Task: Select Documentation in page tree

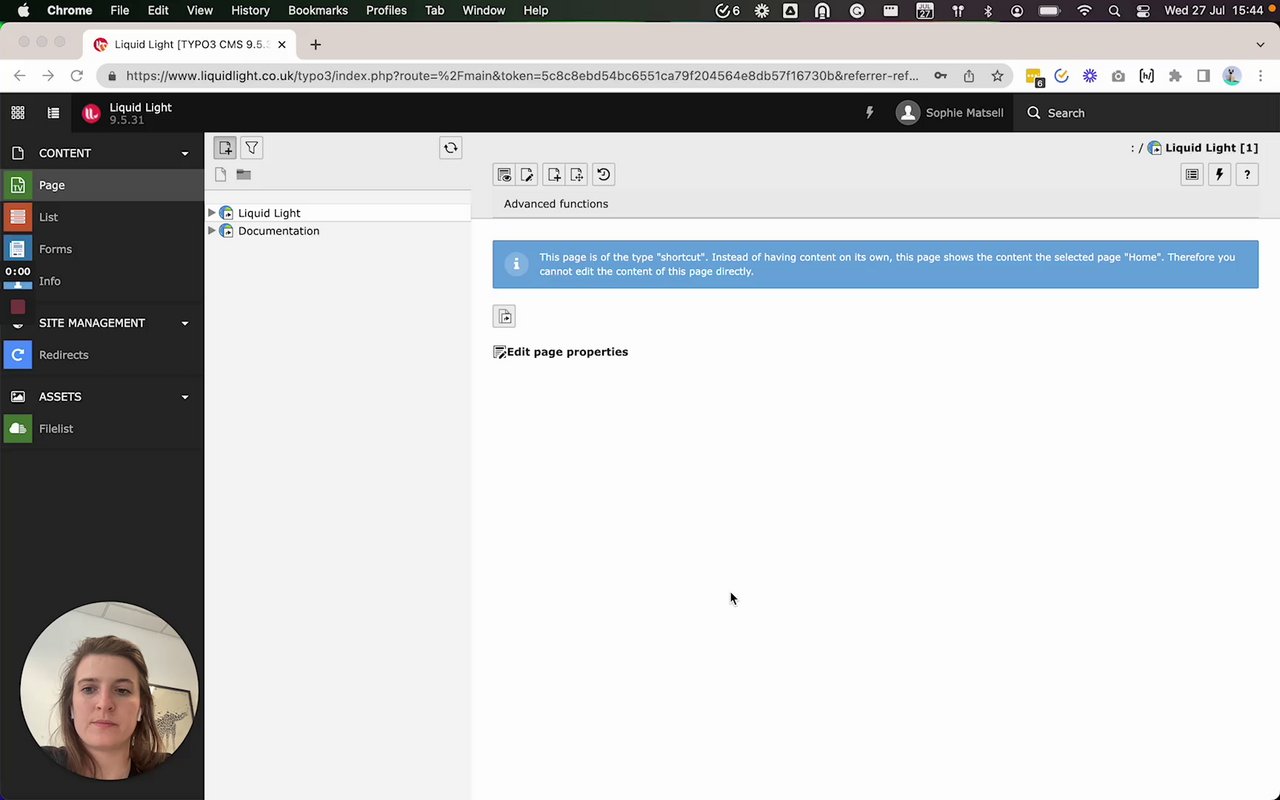Action: (279, 231)
